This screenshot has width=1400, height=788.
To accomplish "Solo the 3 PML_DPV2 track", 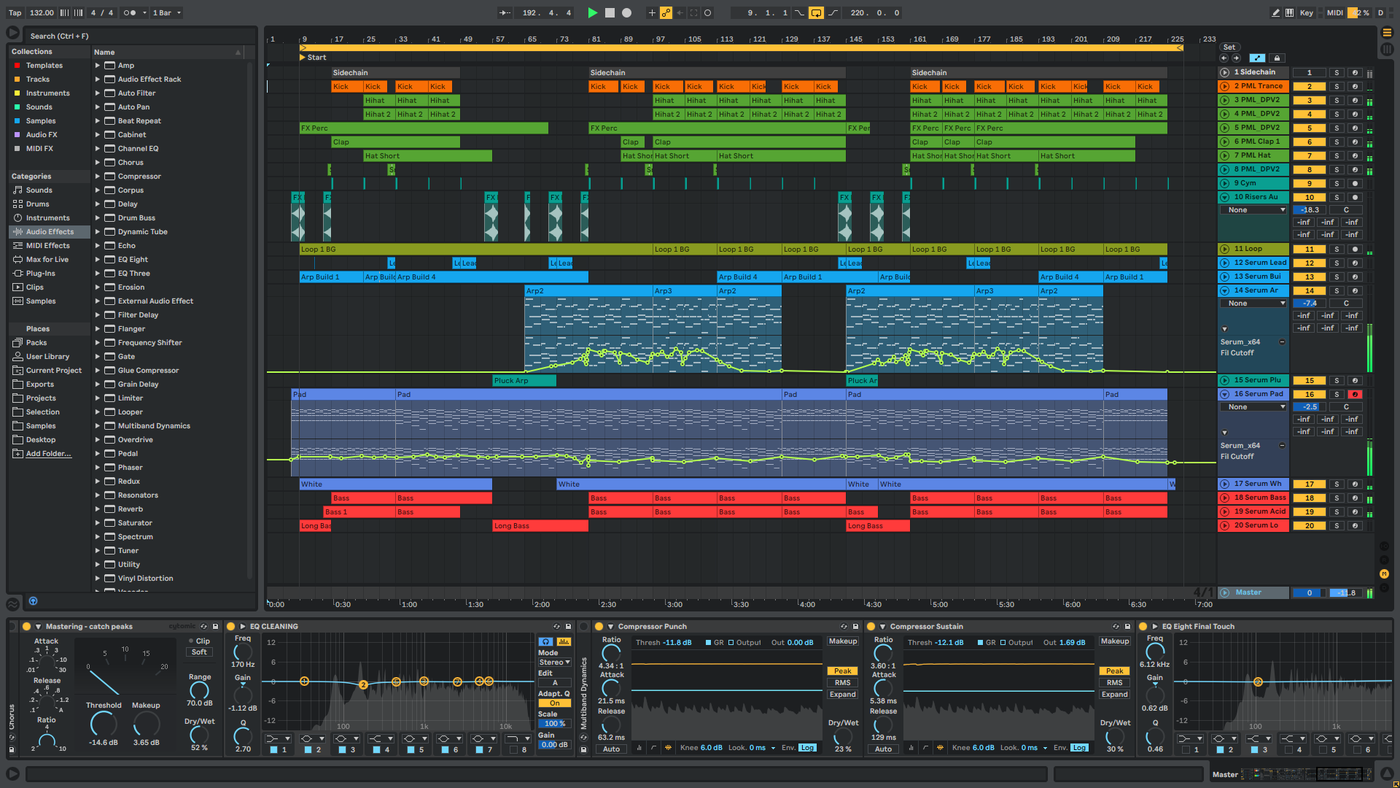I will coord(1336,100).
